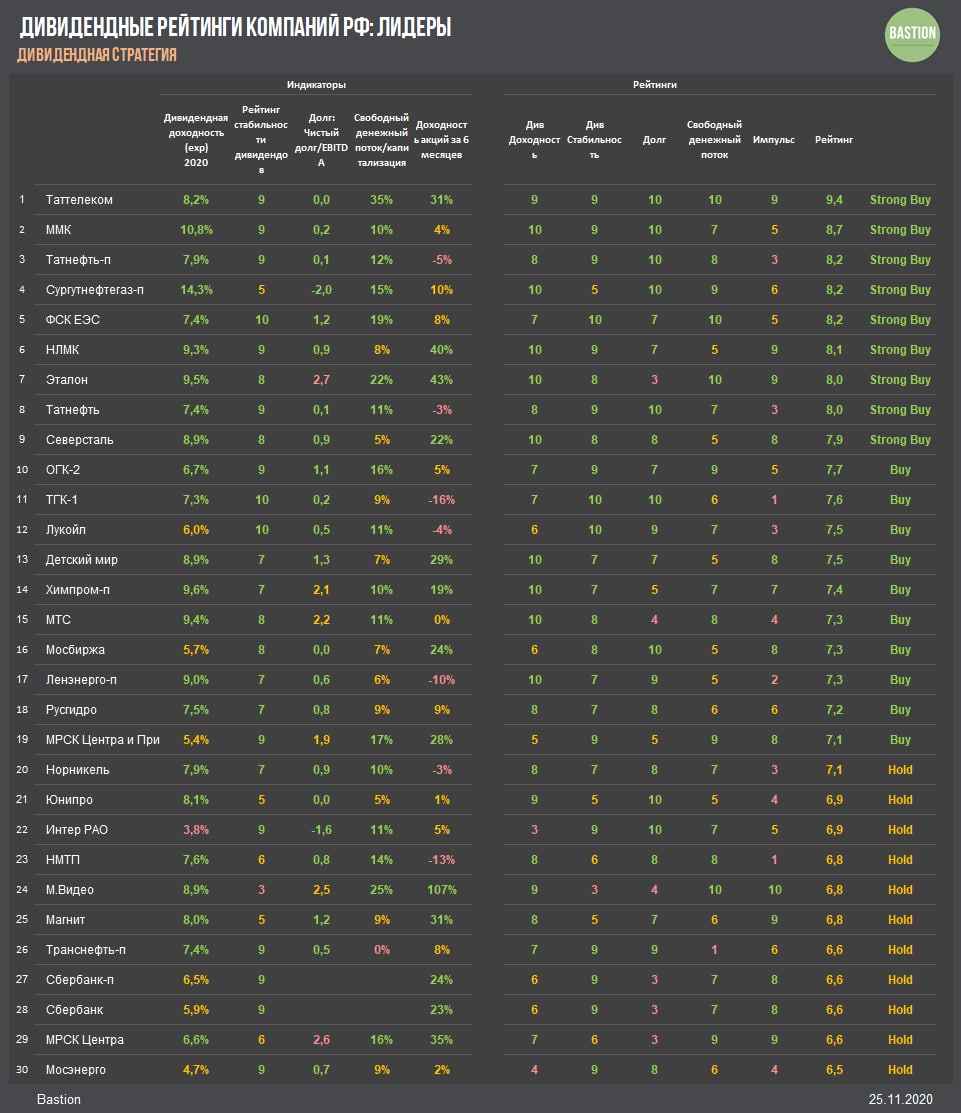Click the green BASTION logo
This screenshot has height=1113, width=961.
pyautogui.click(x=912, y=34)
